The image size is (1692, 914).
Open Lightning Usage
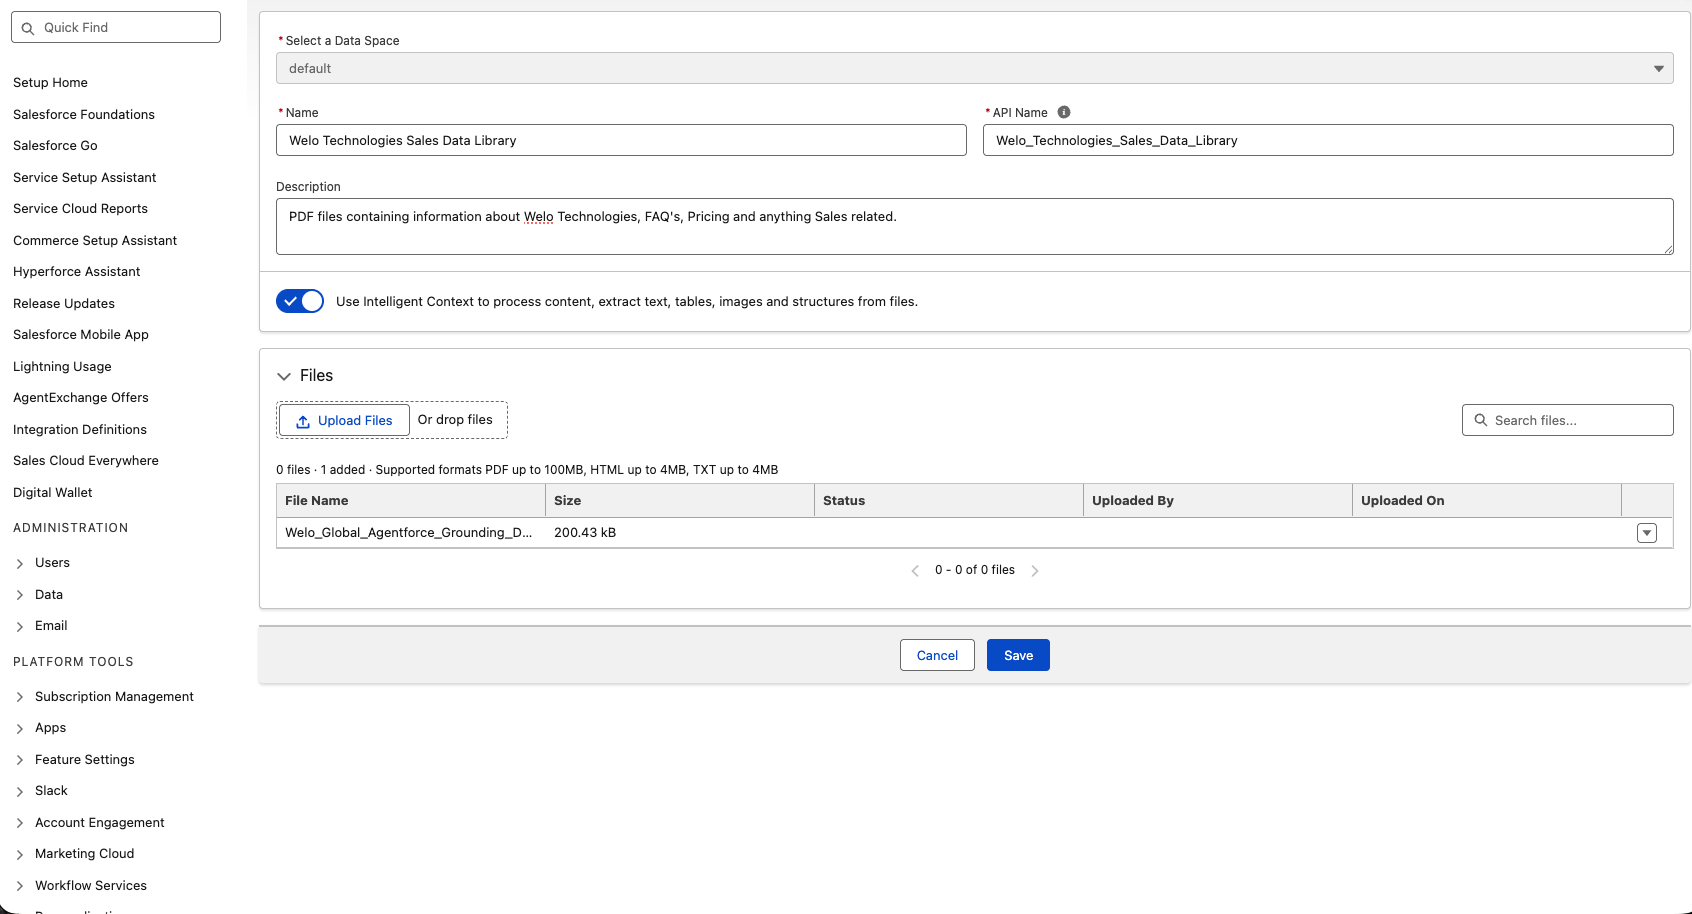click(62, 367)
